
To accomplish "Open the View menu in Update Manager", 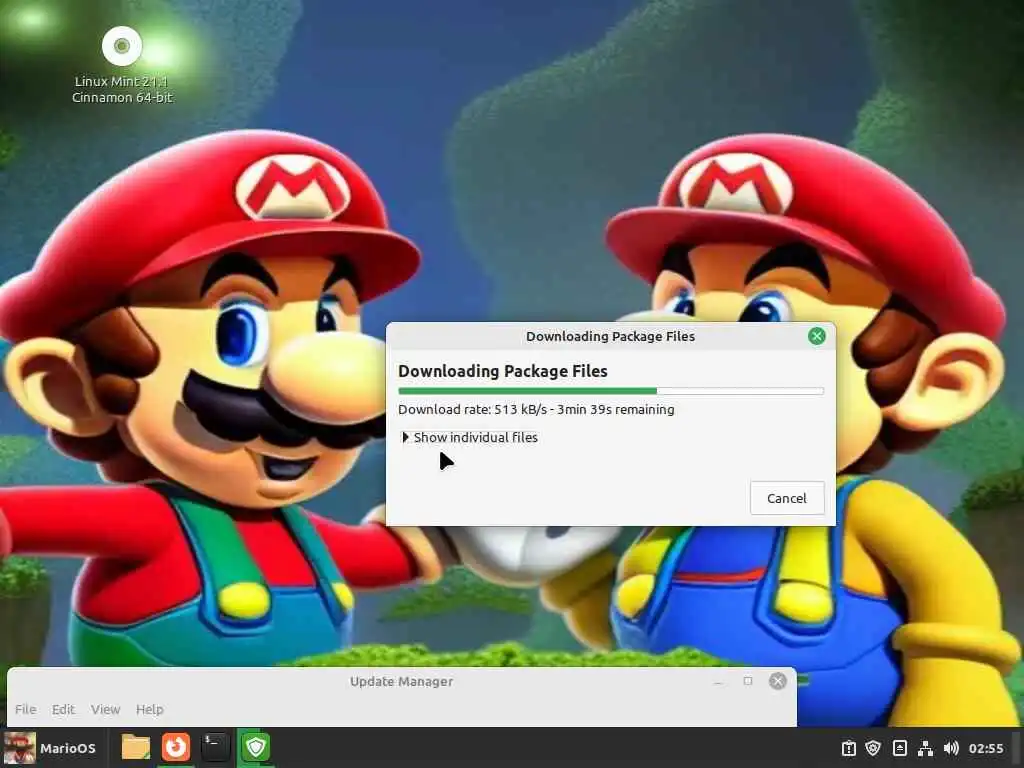I will click(x=105, y=709).
